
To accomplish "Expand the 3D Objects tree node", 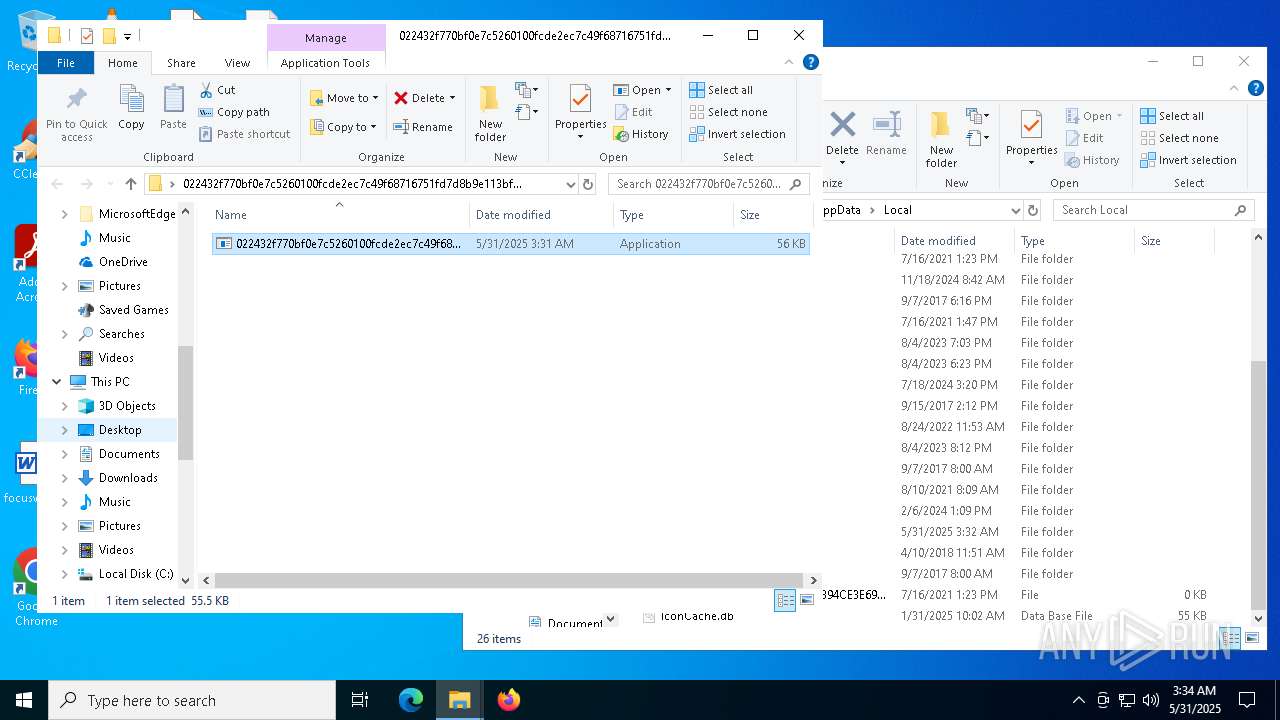I will coord(65,406).
